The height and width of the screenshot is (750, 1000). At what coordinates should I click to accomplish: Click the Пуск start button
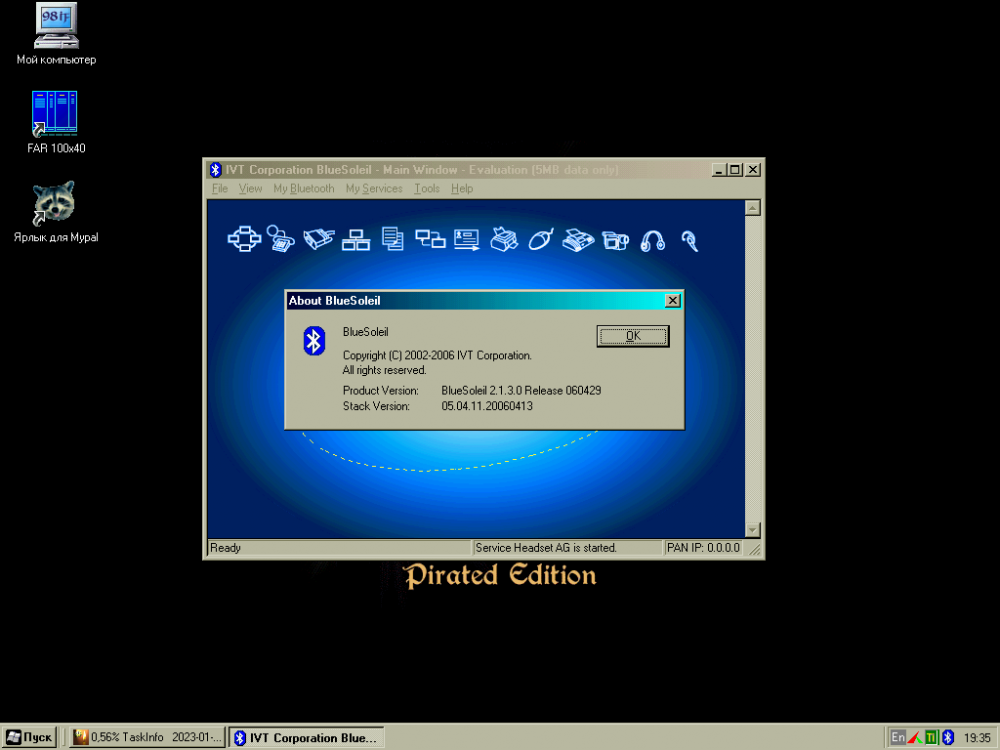coord(28,737)
